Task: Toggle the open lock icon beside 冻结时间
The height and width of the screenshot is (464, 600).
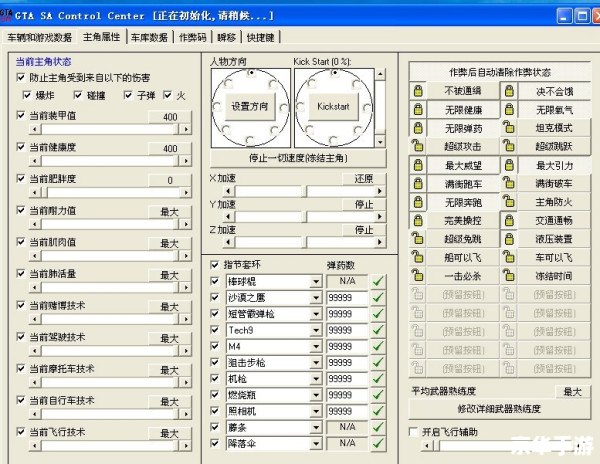Action: [x=509, y=275]
